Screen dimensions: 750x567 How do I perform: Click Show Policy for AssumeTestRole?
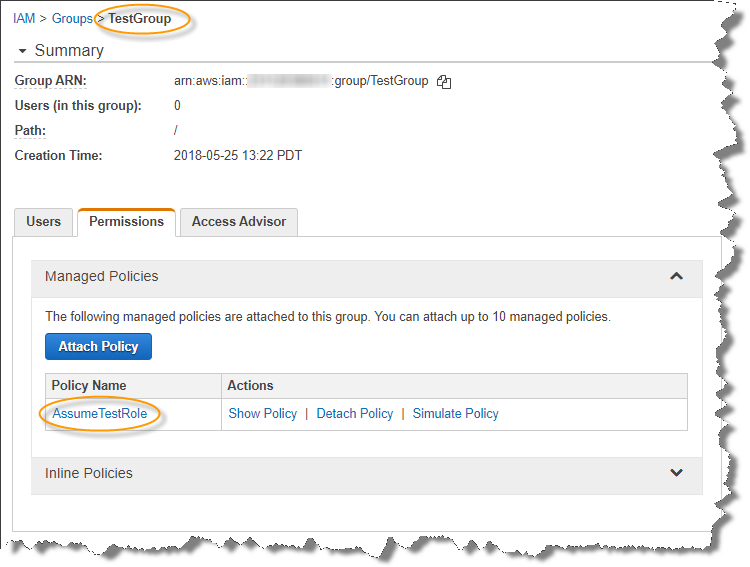[263, 413]
